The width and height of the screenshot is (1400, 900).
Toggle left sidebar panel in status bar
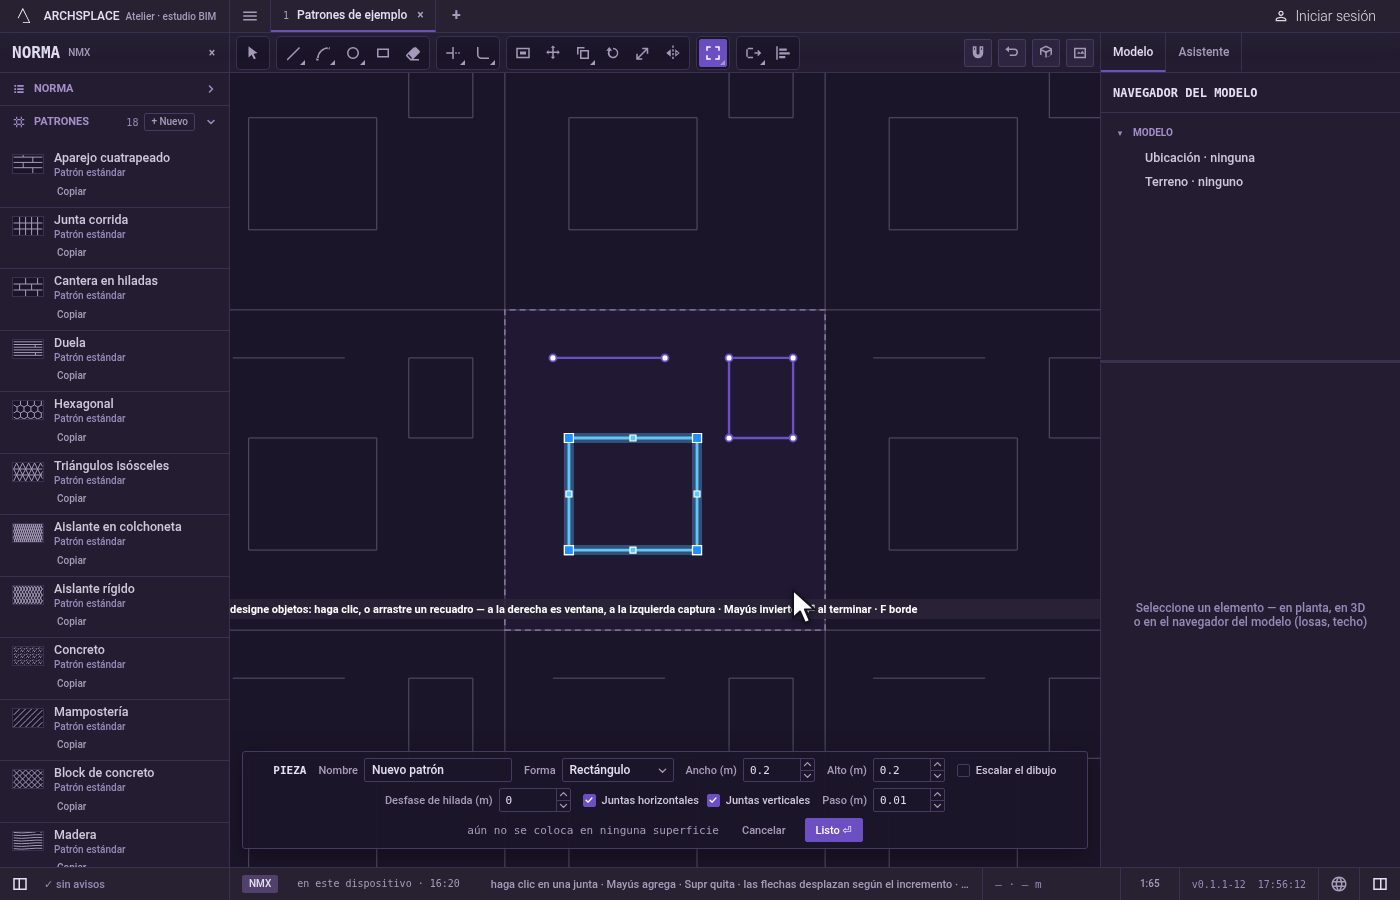[19, 884]
